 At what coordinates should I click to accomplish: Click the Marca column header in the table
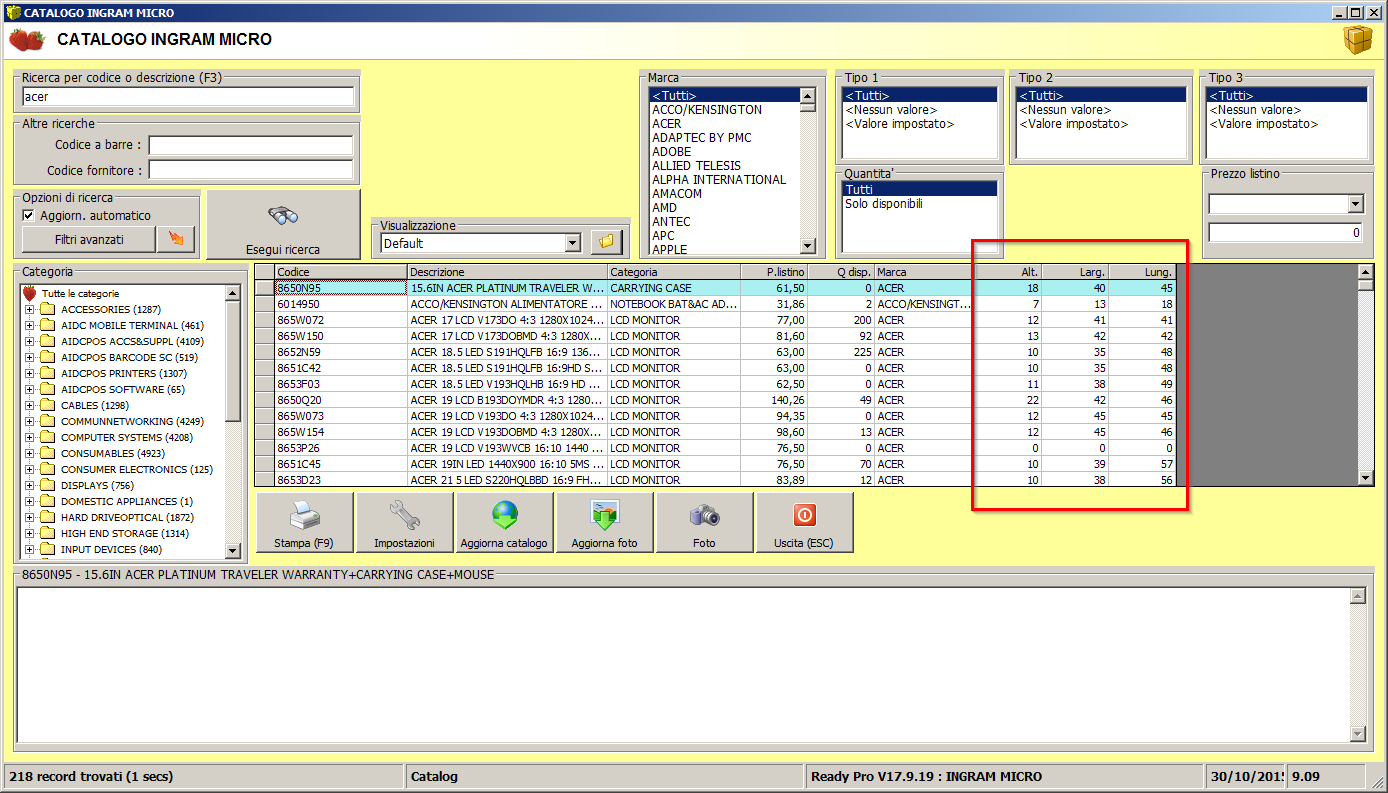coord(925,272)
